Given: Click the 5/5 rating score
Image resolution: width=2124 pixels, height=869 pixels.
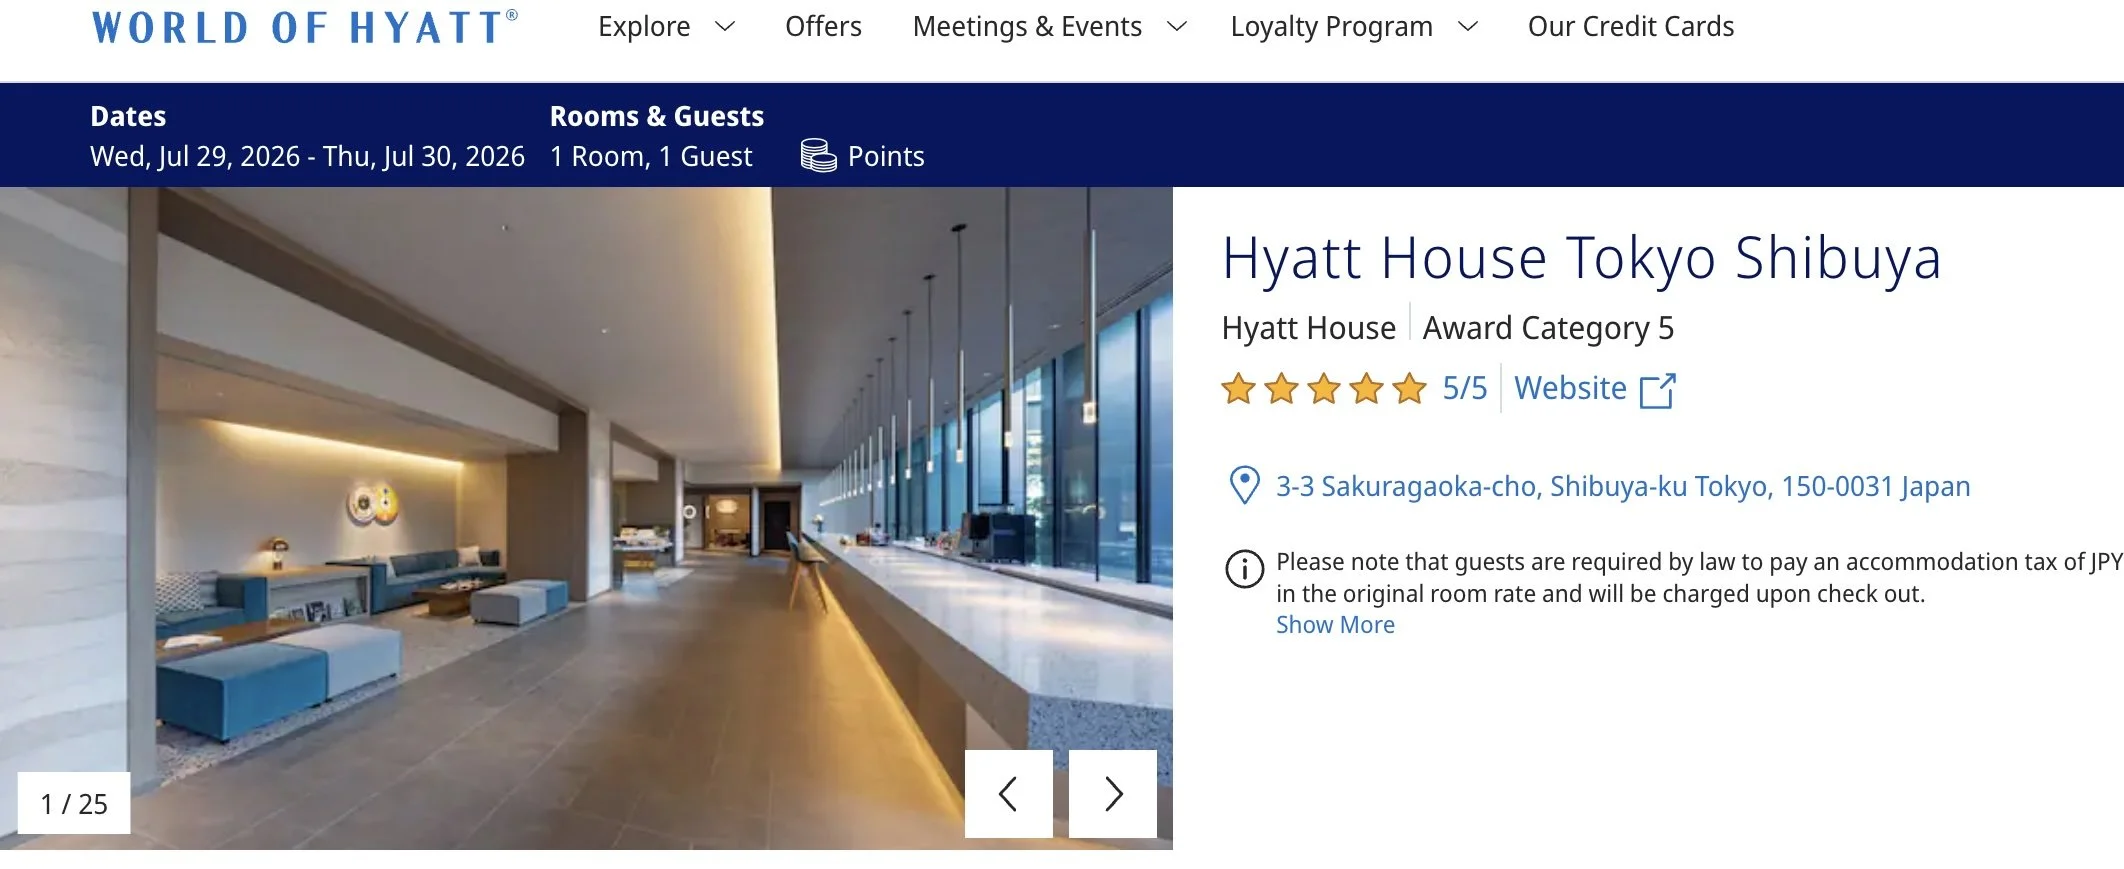Looking at the screenshot, I should pos(1464,388).
